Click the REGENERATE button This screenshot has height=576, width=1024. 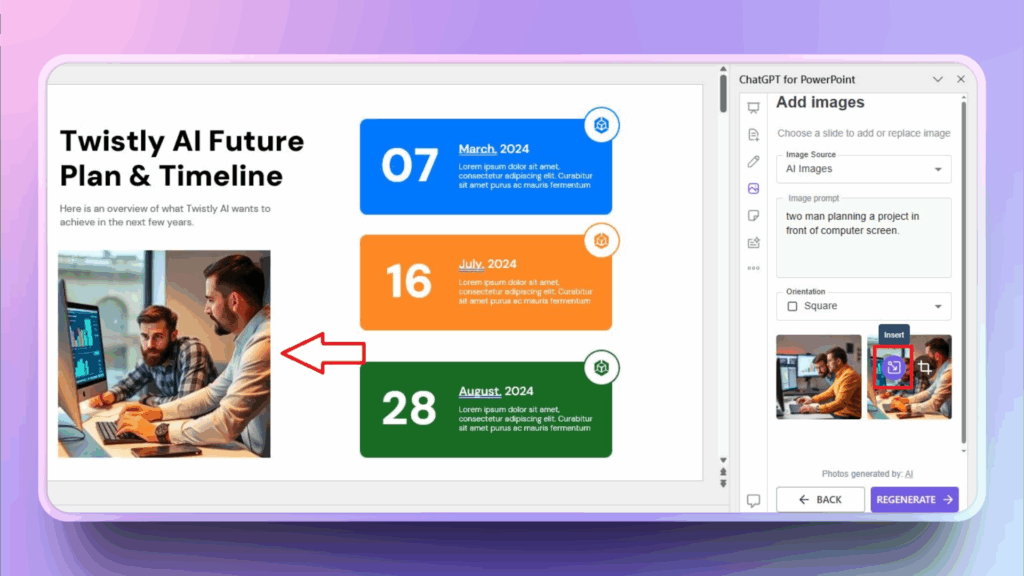coord(914,499)
